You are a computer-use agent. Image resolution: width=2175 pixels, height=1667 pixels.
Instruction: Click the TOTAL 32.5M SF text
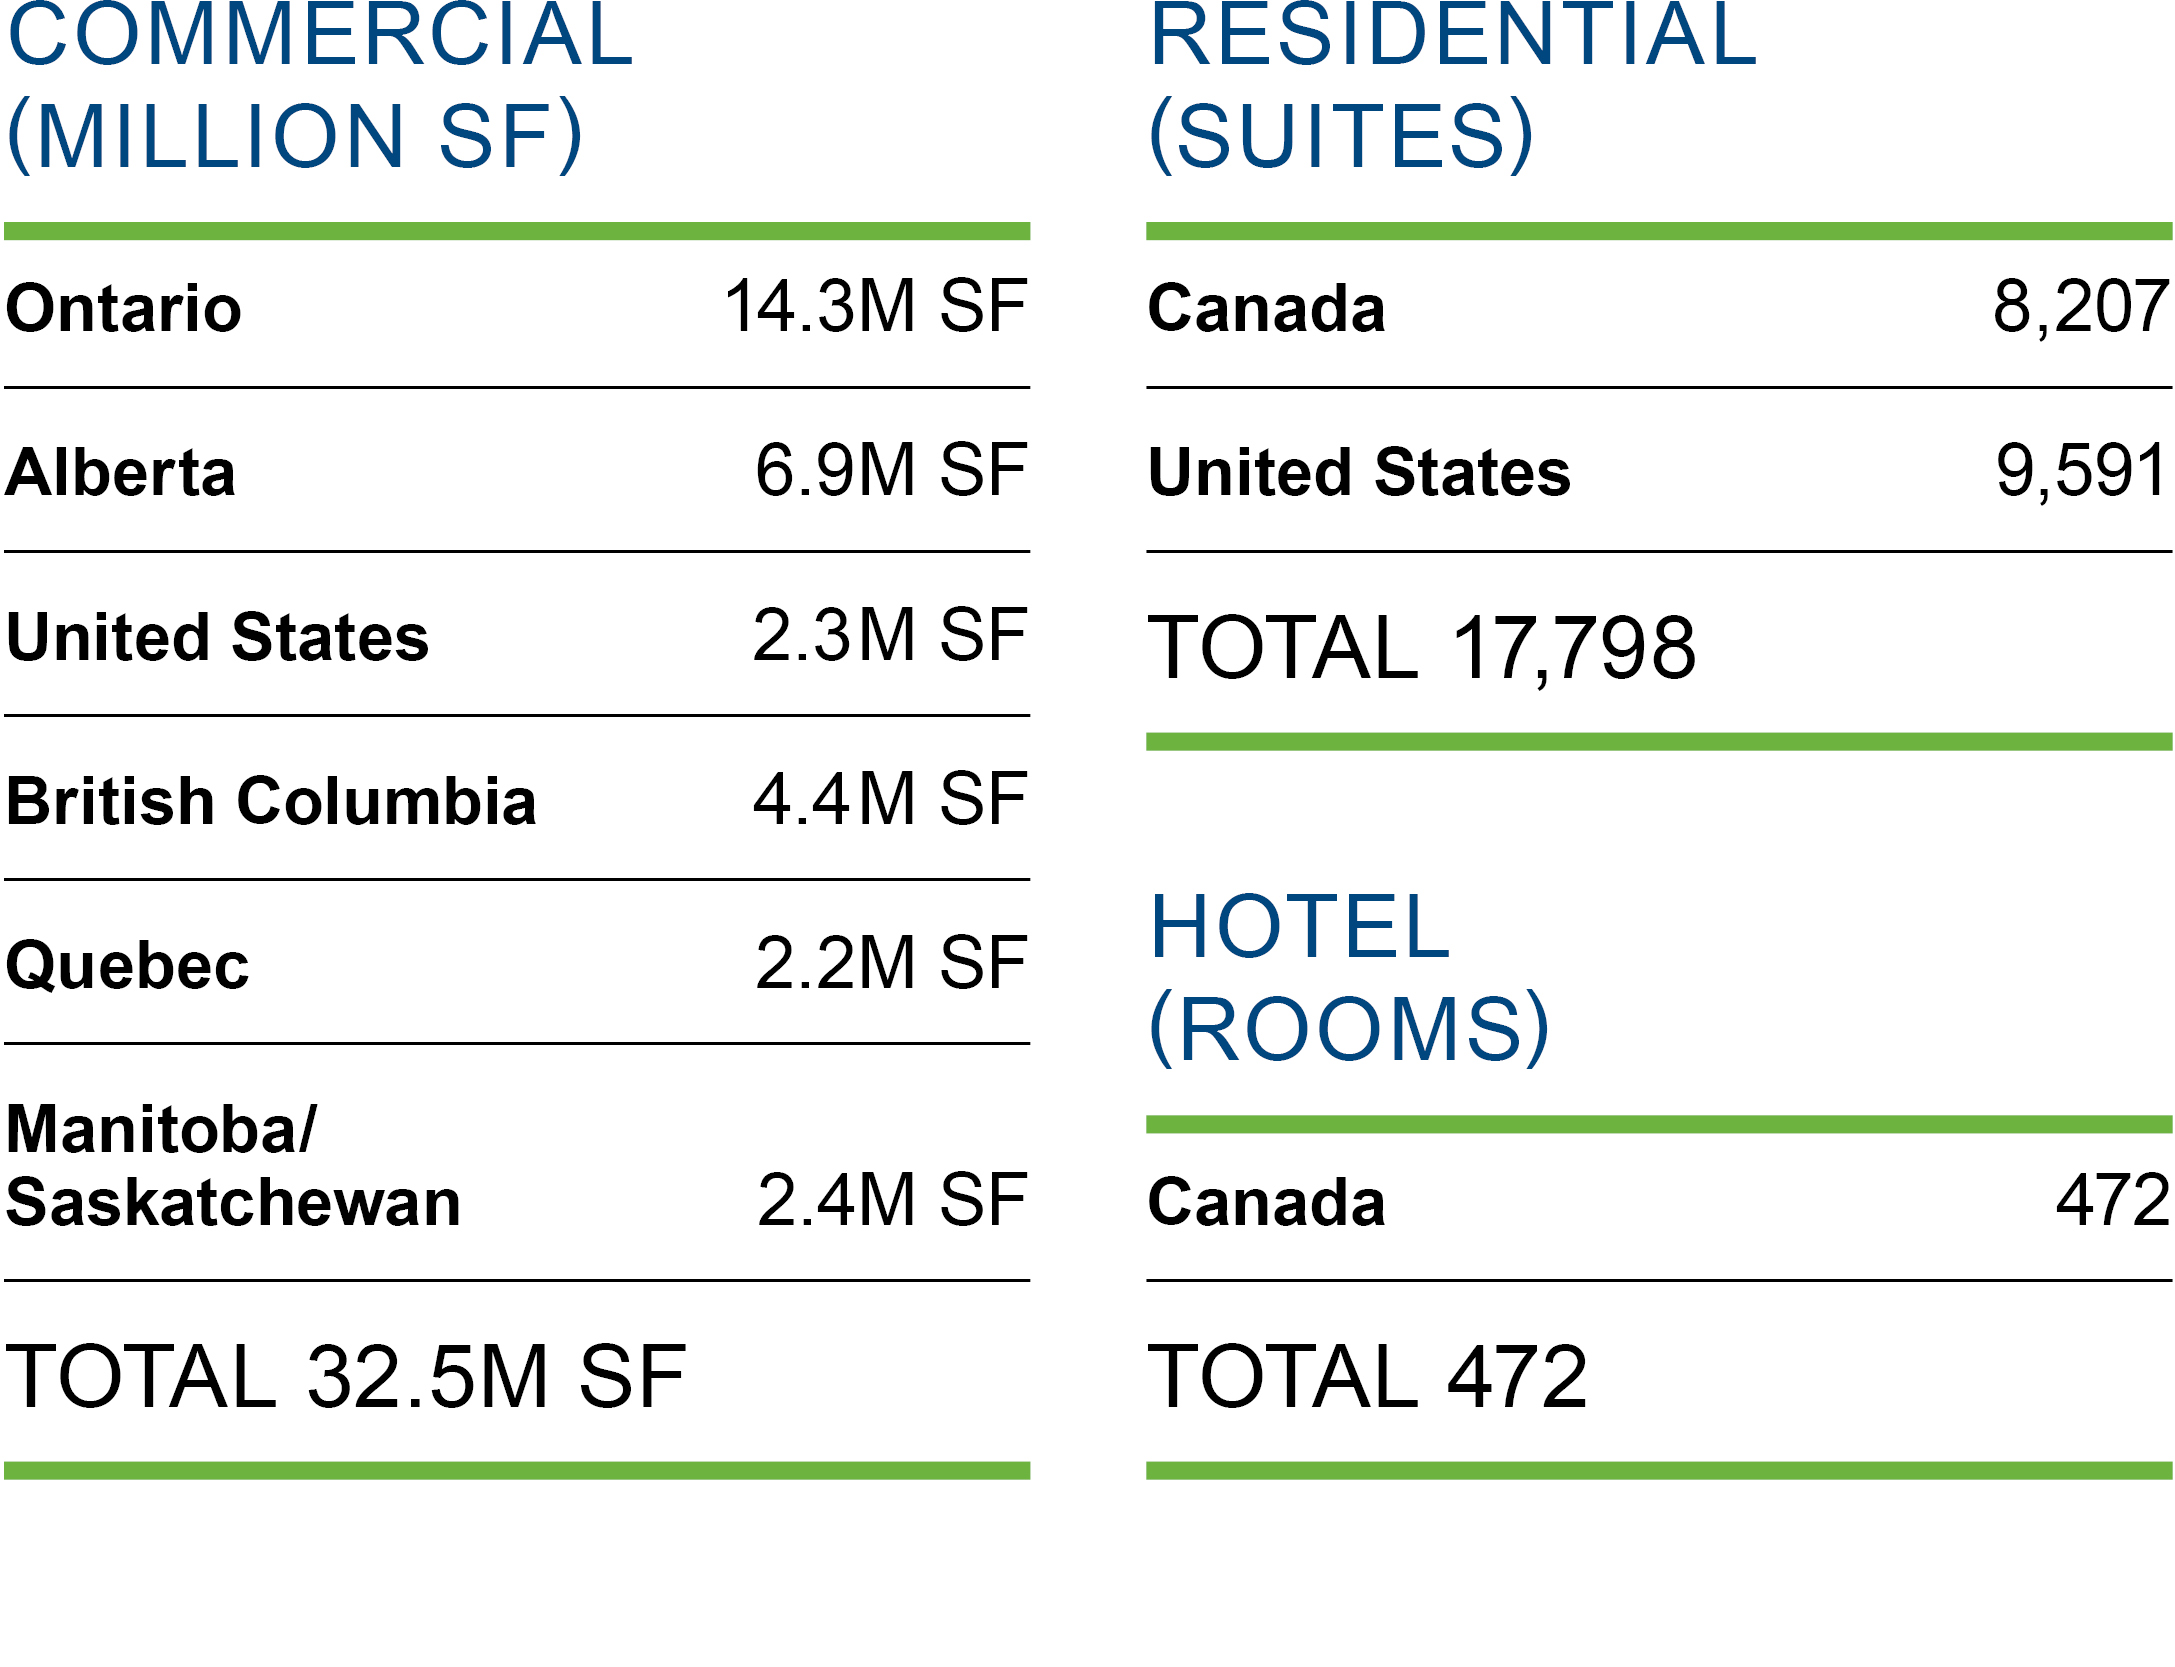point(345,1377)
